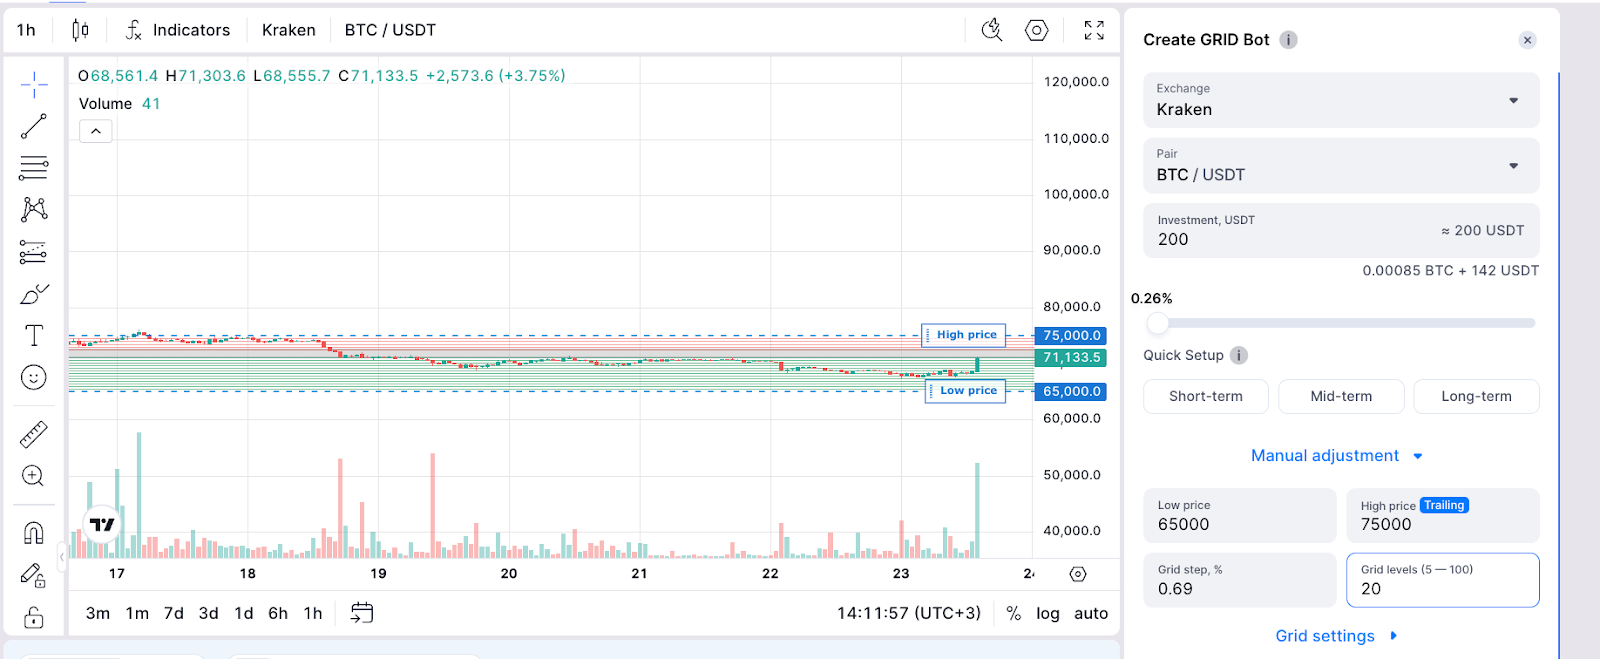This screenshot has width=1600, height=659.
Task: Activate the zoom in tool
Action: (34, 476)
